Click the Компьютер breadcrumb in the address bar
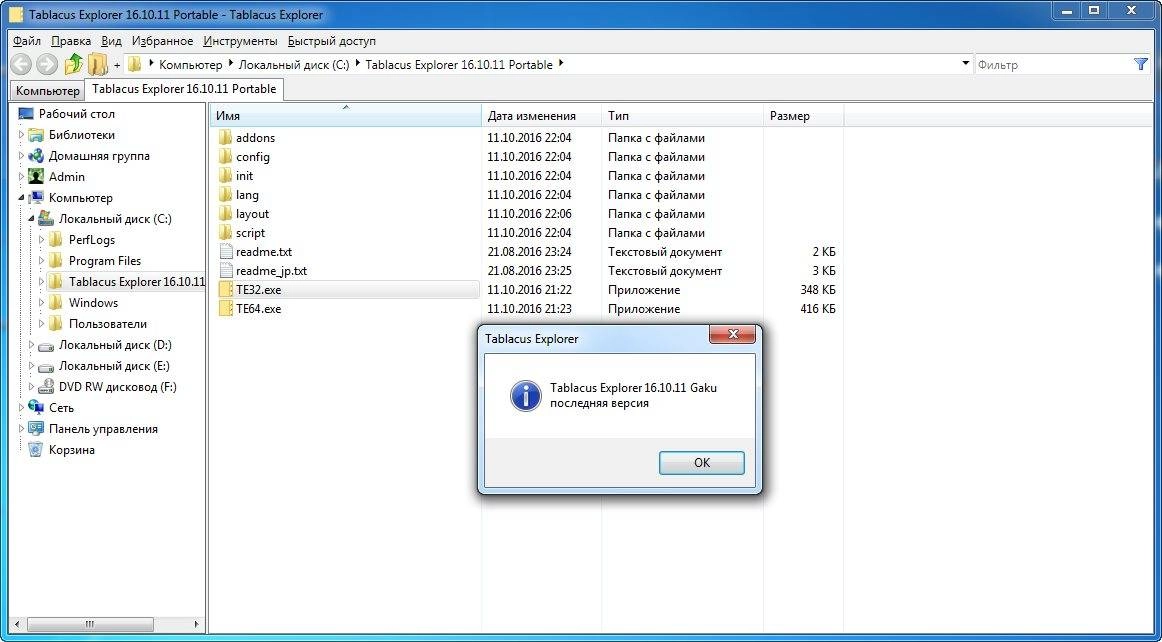Image resolution: width=1162 pixels, height=642 pixels. (x=190, y=64)
